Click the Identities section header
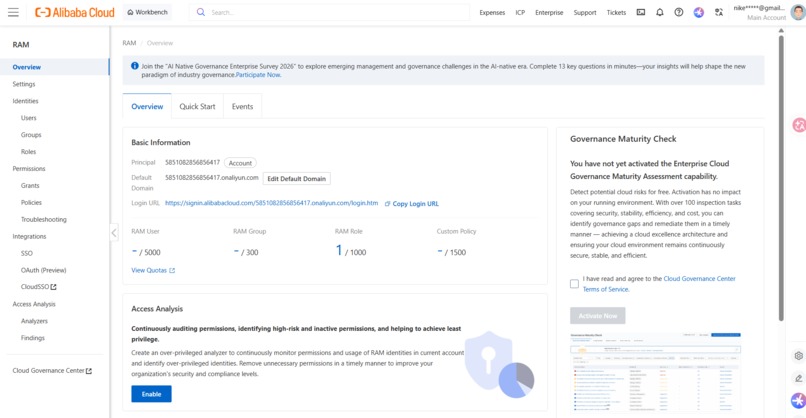The height and width of the screenshot is (418, 806). [x=25, y=101]
